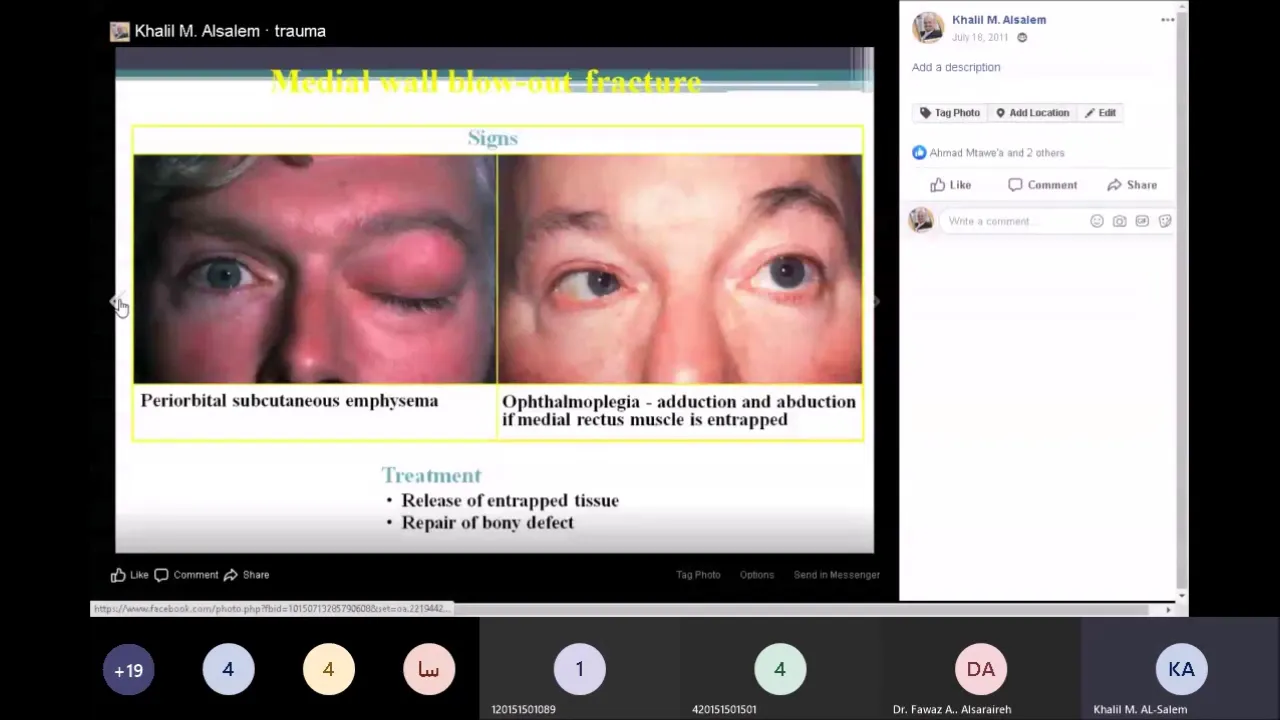Click the Tag Photo button in sidebar

[949, 113]
